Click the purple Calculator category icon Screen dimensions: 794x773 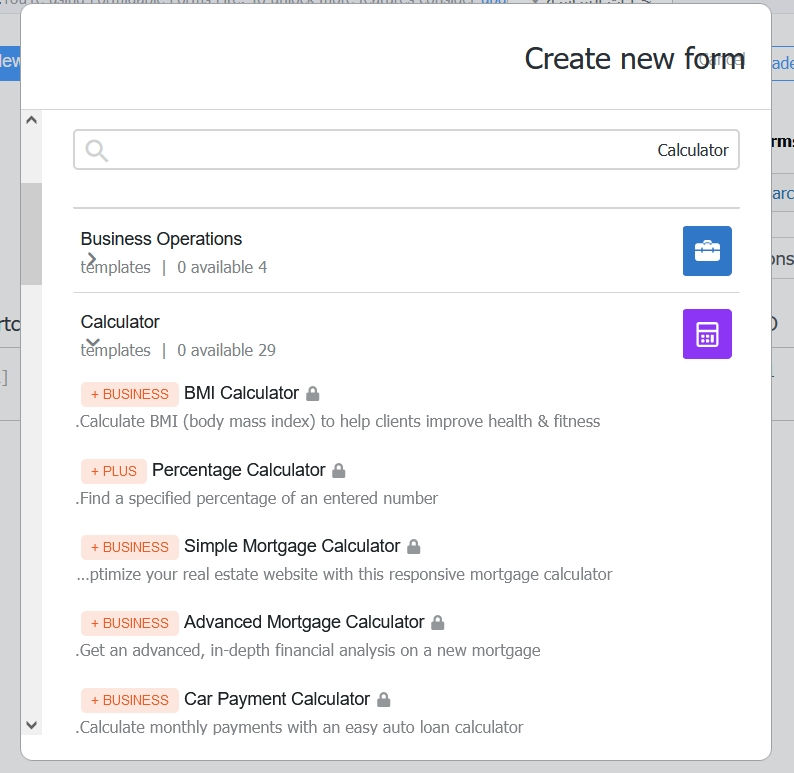[x=707, y=334]
